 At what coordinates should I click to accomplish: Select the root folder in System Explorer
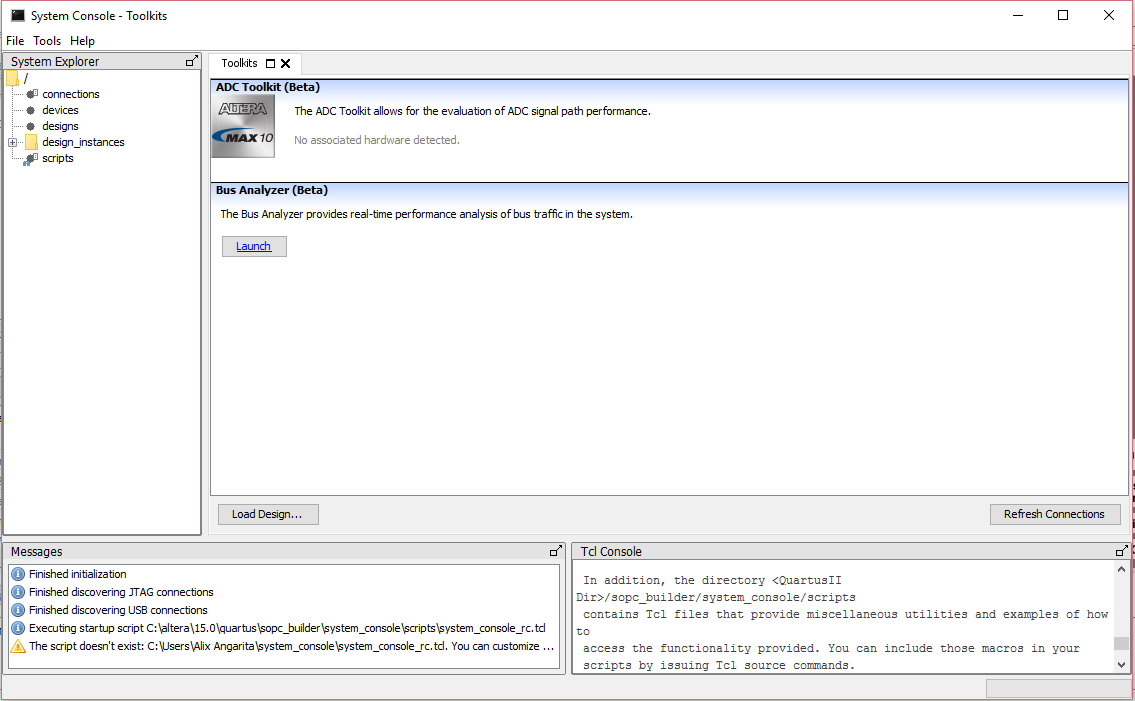[x=25, y=78]
